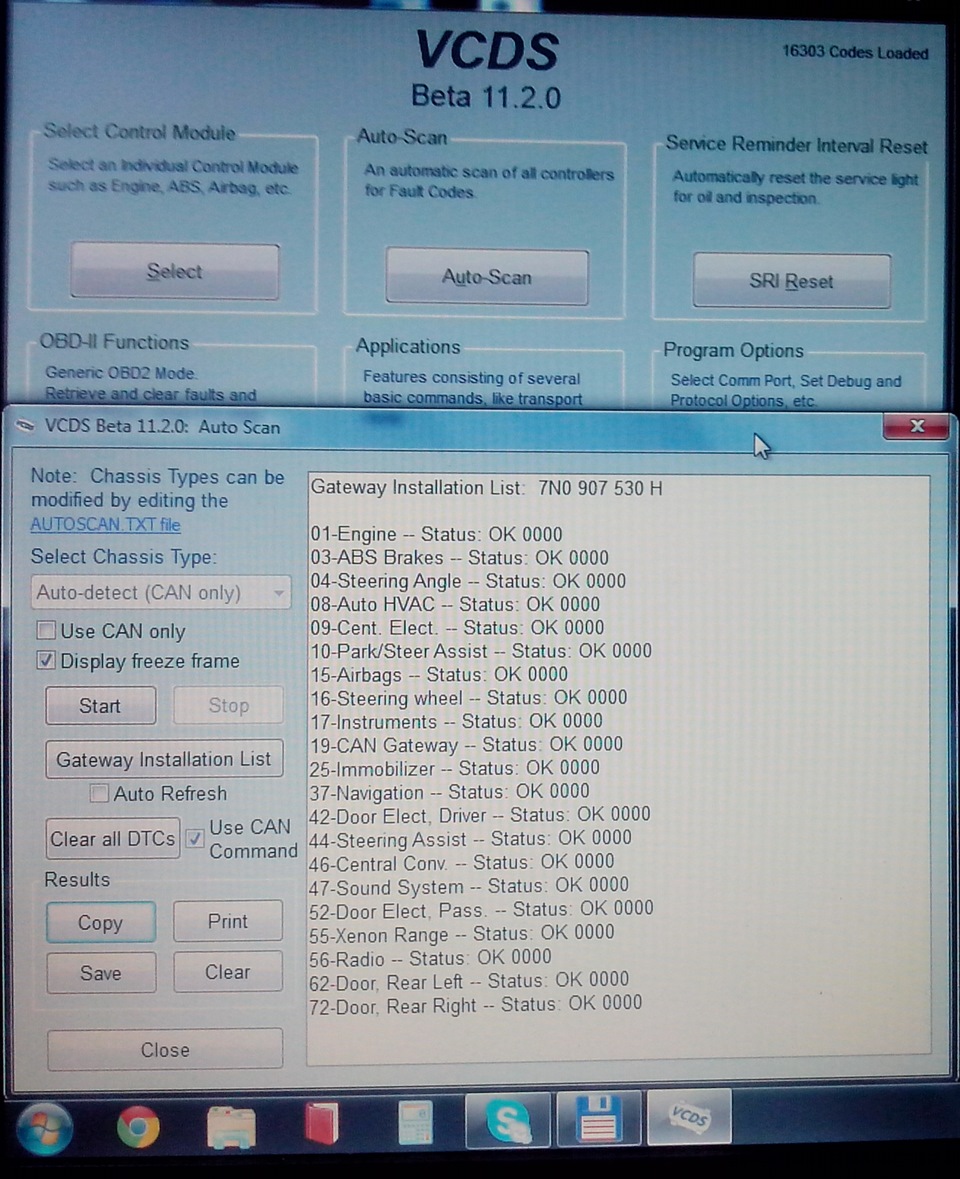Select the 04-Steering Angle status line
The width and height of the screenshot is (960, 1179).
click(468, 580)
